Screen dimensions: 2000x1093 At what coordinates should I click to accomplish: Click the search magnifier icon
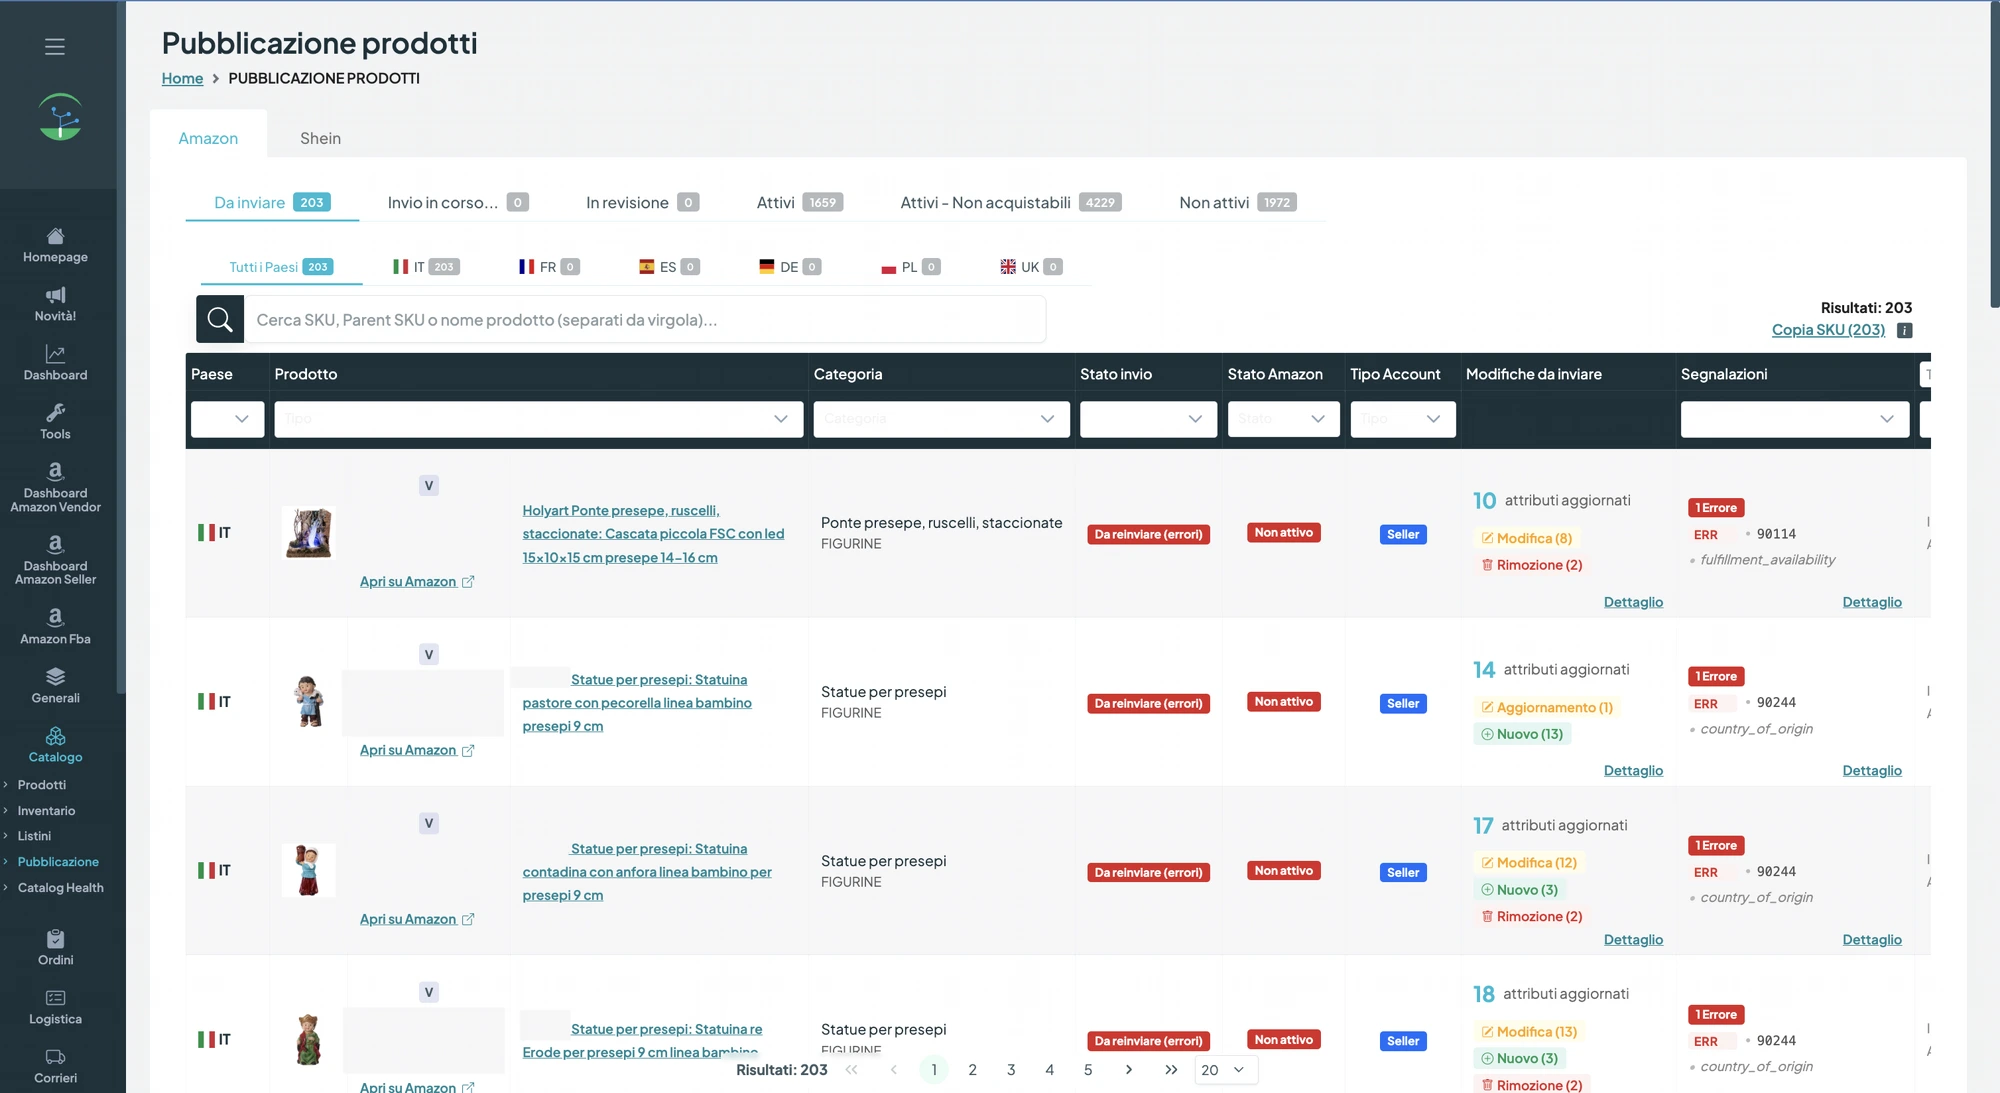point(220,320)
